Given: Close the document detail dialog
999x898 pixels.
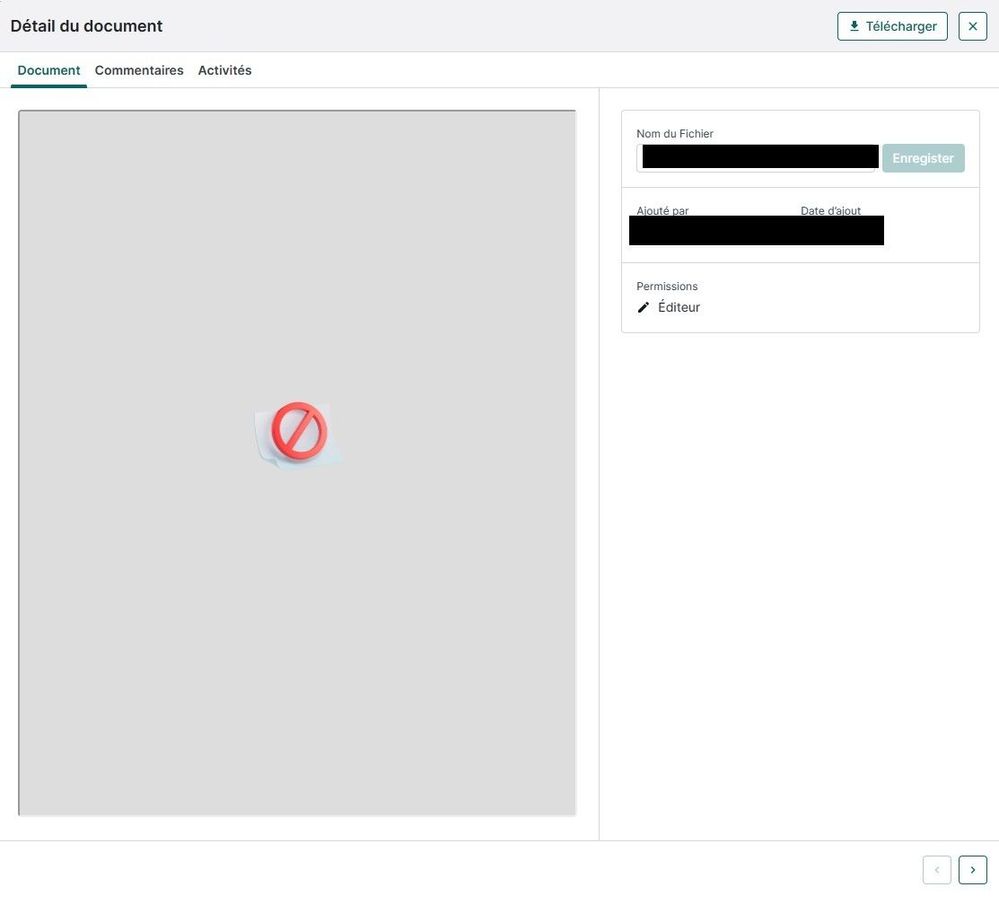Looking at the screenshot, I should (x=972, y=26).
